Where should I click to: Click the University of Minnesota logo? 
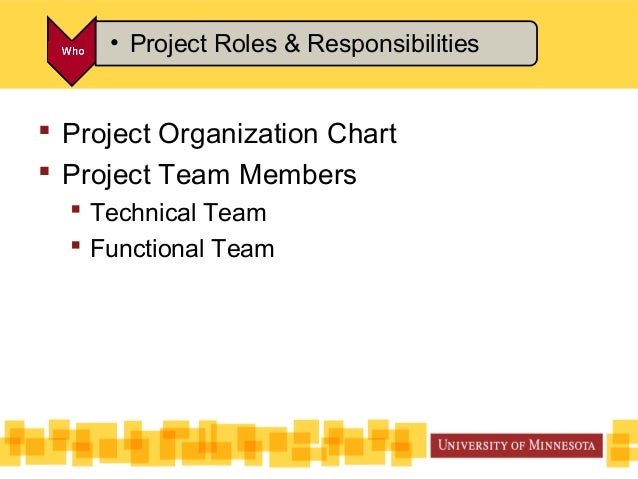tap(516, 445)
